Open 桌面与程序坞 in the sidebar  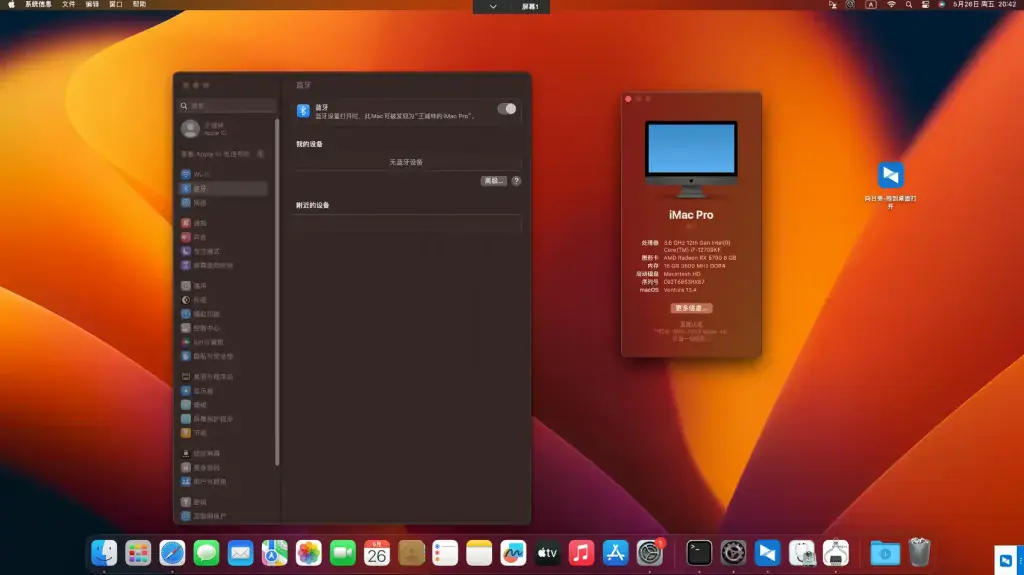pyautogui.click(x=223, y=377)
